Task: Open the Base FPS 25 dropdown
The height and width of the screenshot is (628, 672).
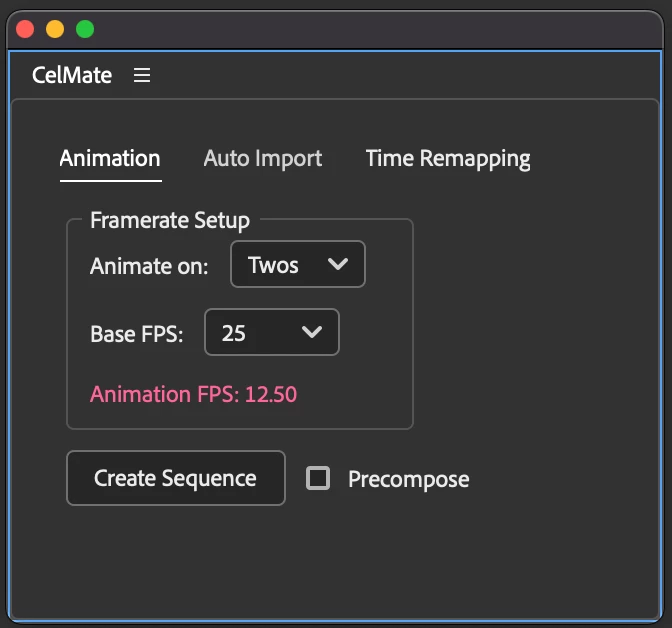Action: (272, 332)
